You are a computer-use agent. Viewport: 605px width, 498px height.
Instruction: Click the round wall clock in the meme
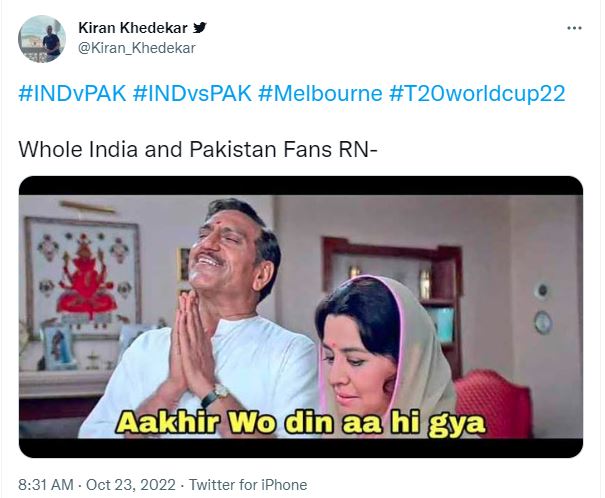pyautogui.click(x=543, y=322)
